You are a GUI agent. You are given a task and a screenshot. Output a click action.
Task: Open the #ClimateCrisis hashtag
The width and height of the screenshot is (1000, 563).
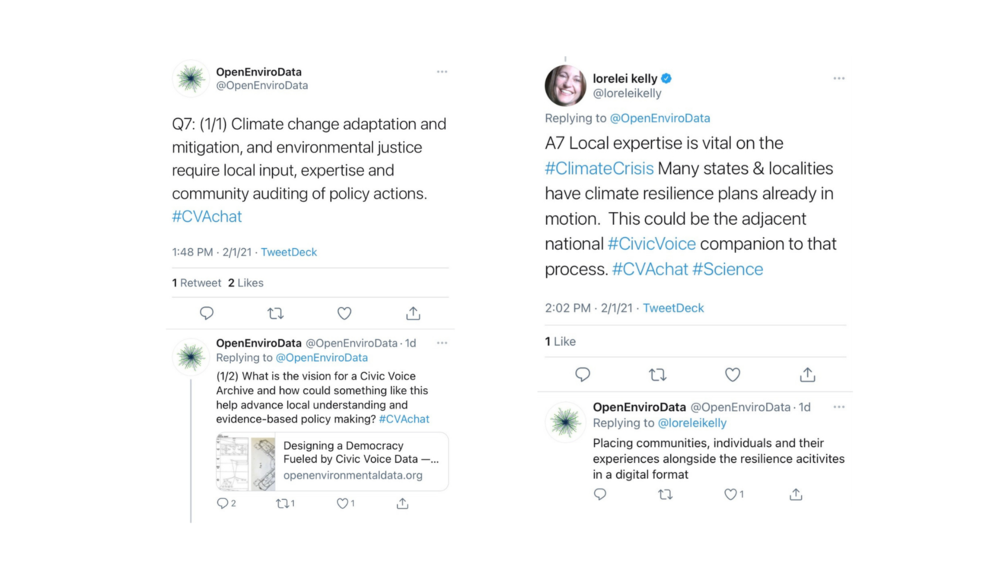click(x=599, y=168)
